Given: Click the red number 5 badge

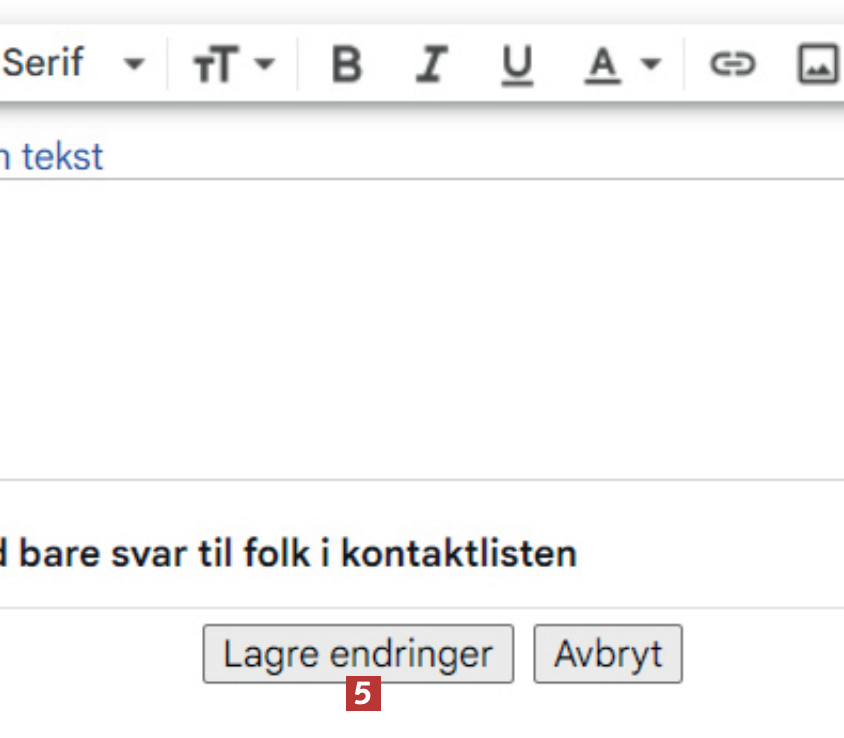Looking at the screenshot, I should tap(363, 694).
